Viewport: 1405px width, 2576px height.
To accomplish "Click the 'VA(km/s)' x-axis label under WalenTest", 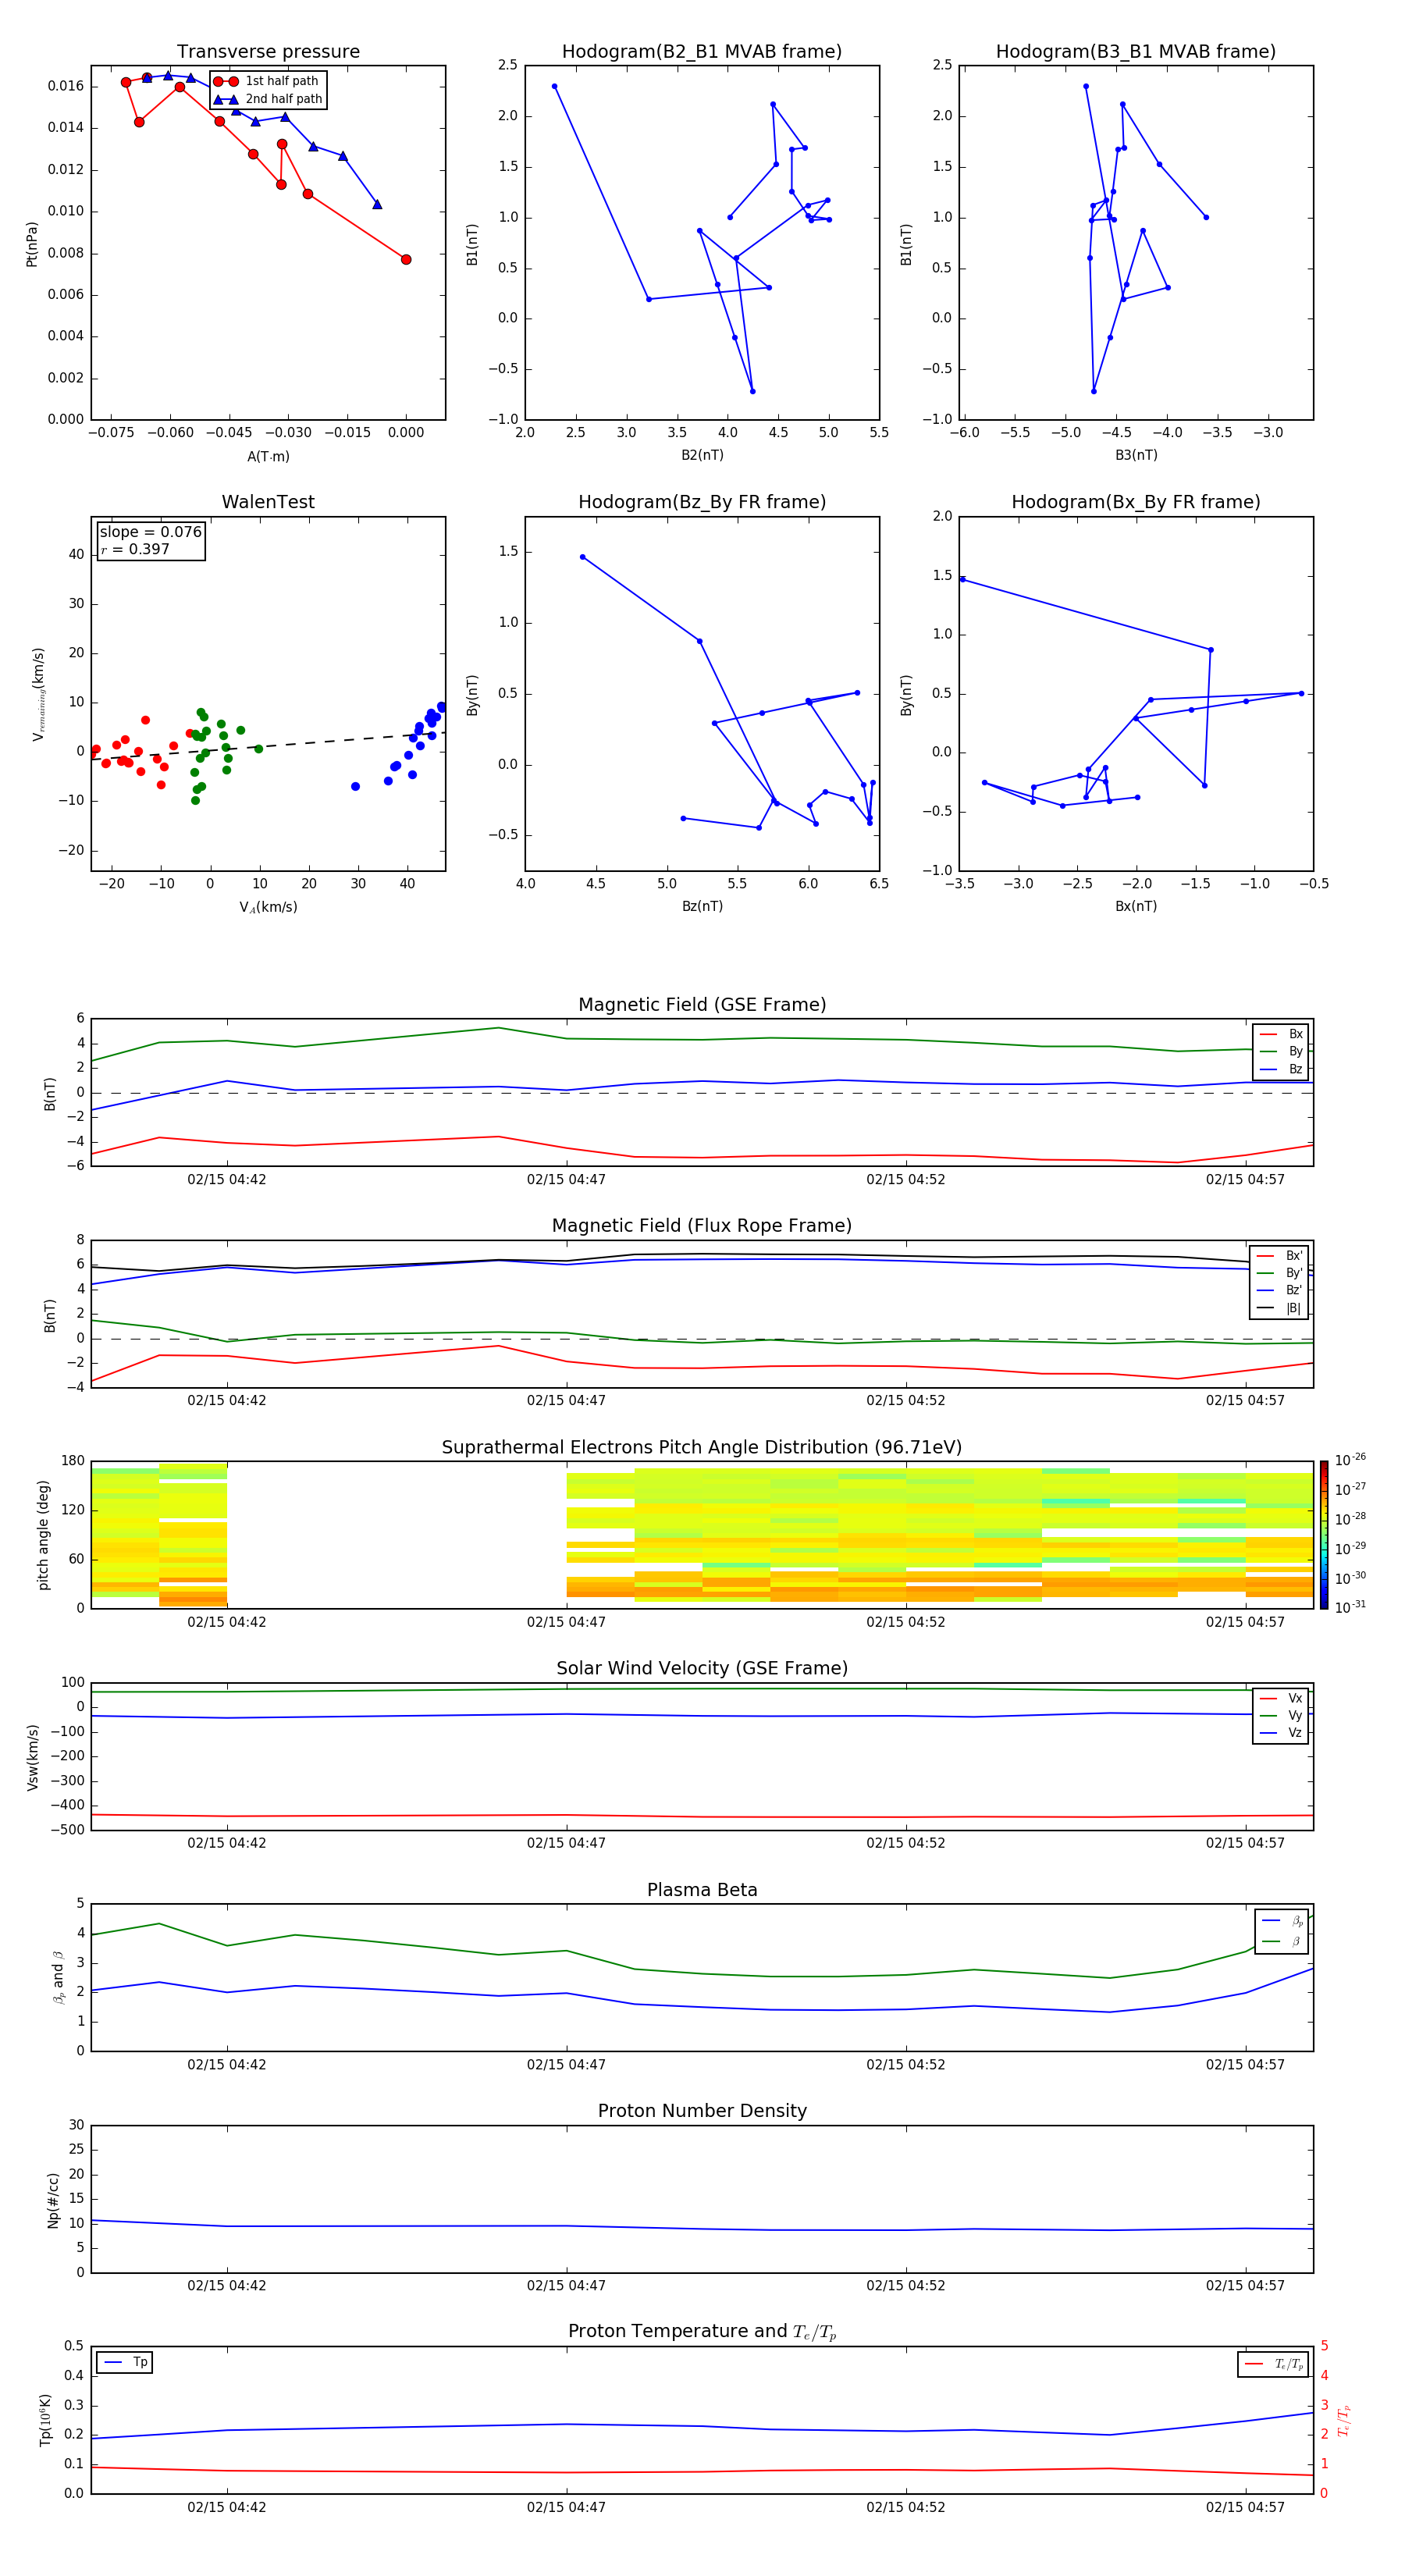I will click(268, 907).
